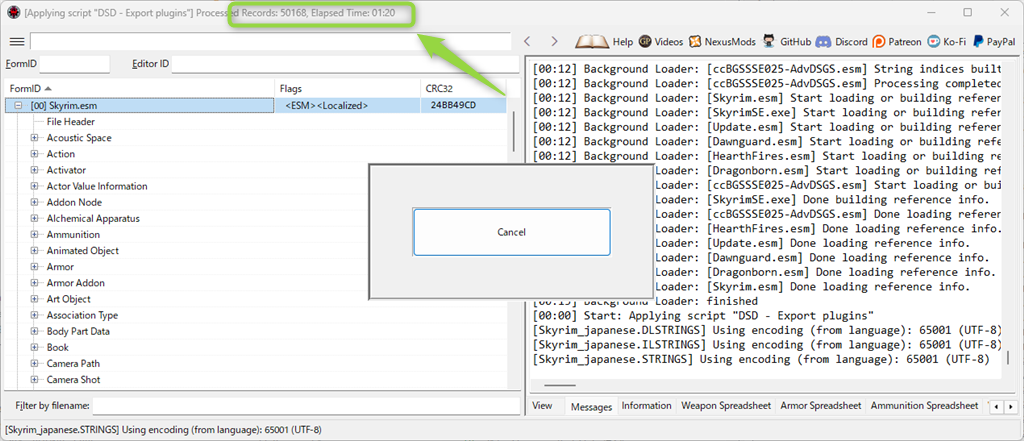Open the PayPal link

tap(993, 41)
